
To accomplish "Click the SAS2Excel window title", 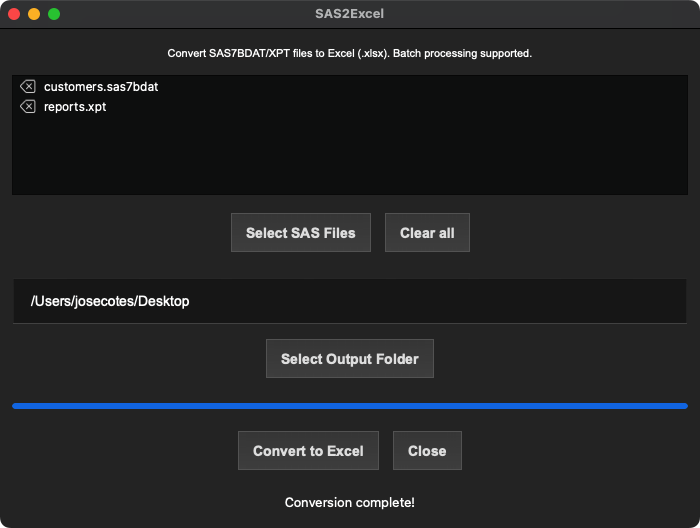I will click(x=350, y=14).
